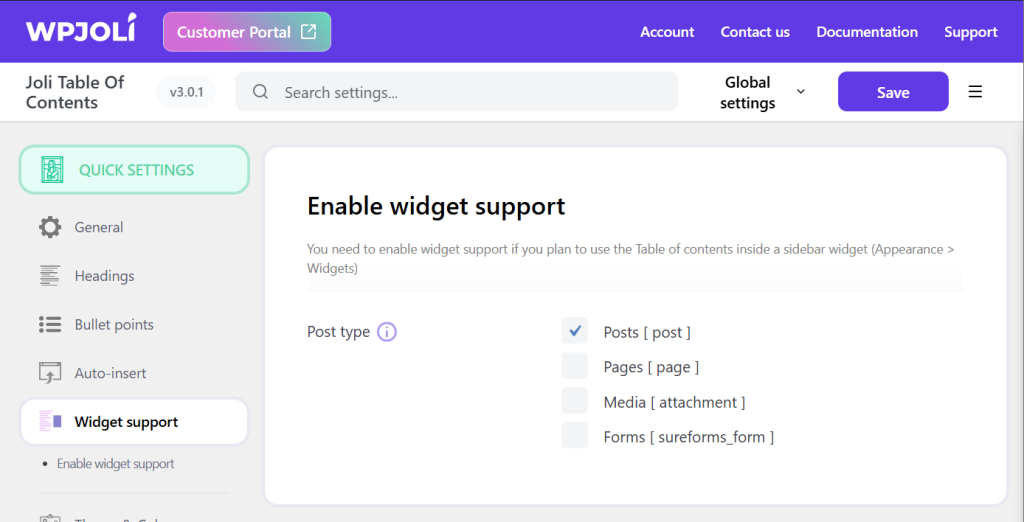Screen dimensions: 1024x522
Task: Click the Headings sidebar icon
Action: (x=50, y=276)
